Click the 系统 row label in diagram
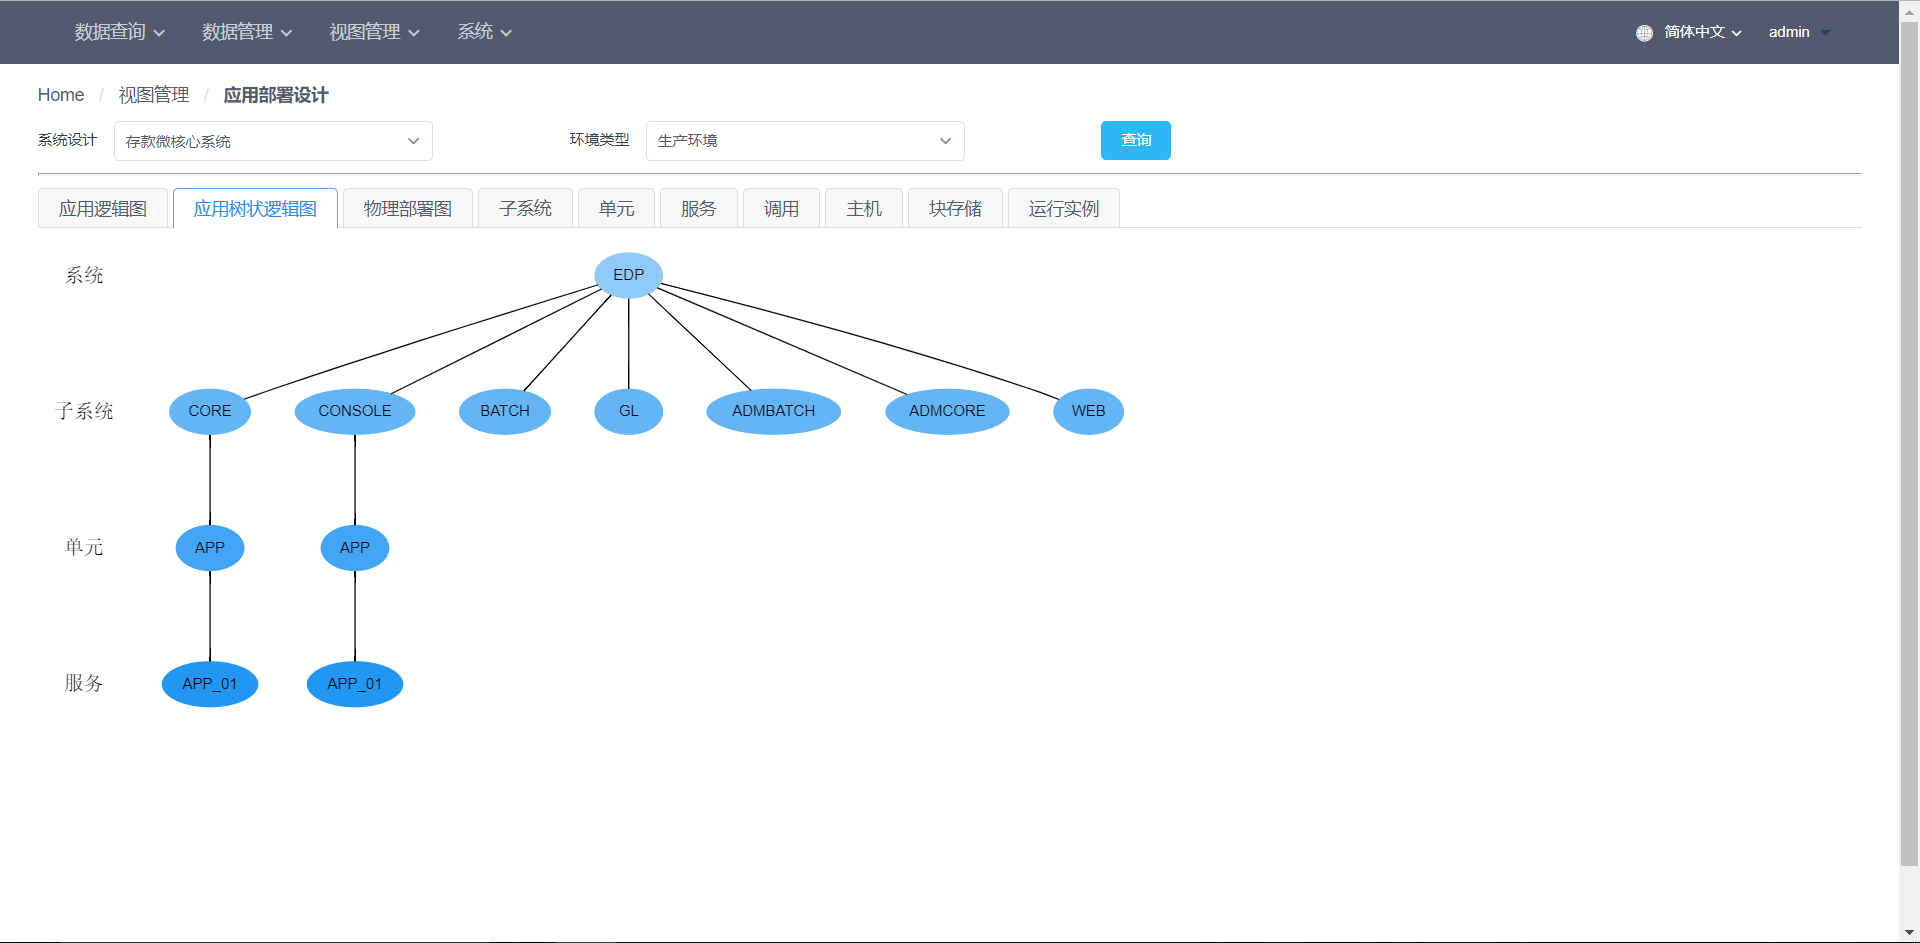This screenshot has height=943, width=1920. tap(84, 275)
